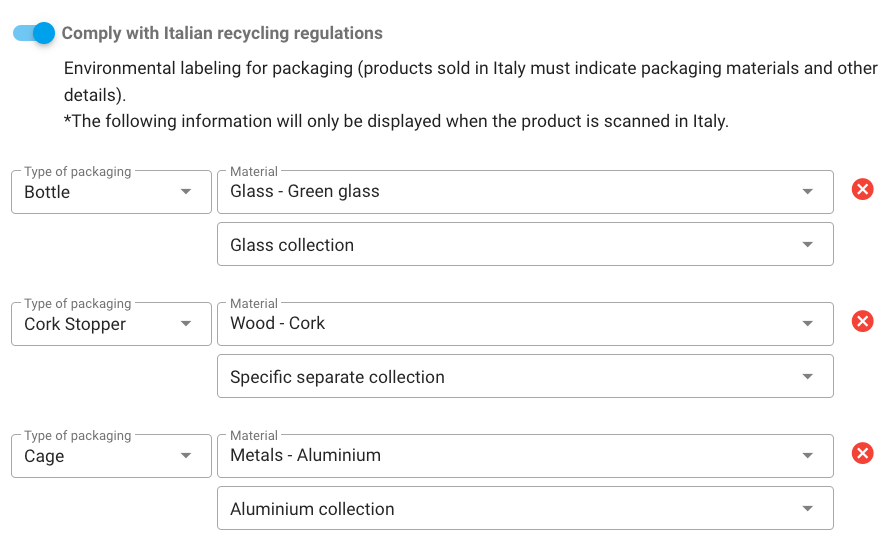The height and width of the screenshot is (542, 889).
Task: Toggle Italian recycling regulations switch
Action: (x=34, y=33)
